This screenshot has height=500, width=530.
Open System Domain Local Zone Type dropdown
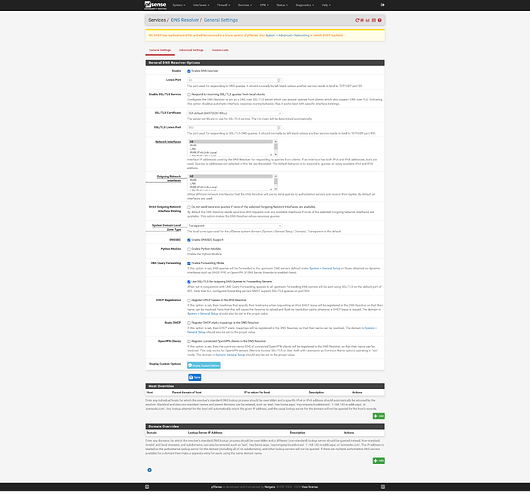[x=235, y=226]
